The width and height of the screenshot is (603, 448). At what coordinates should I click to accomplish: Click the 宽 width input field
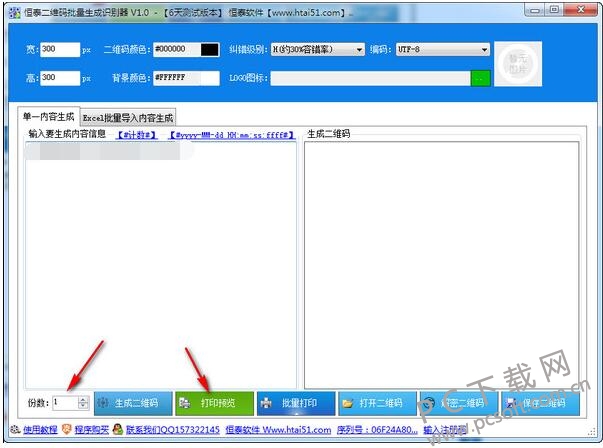pyautogui.click(x=60, y=50)
